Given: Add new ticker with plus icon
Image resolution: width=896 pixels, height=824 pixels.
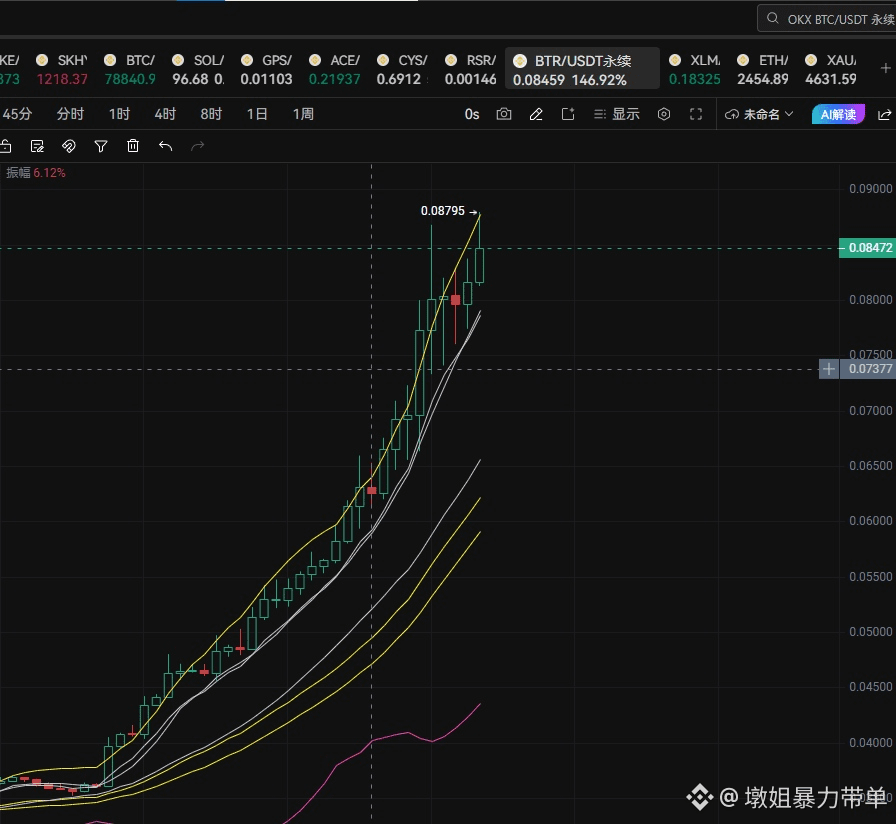Looking at the screenshot, I should click(885, 69).
